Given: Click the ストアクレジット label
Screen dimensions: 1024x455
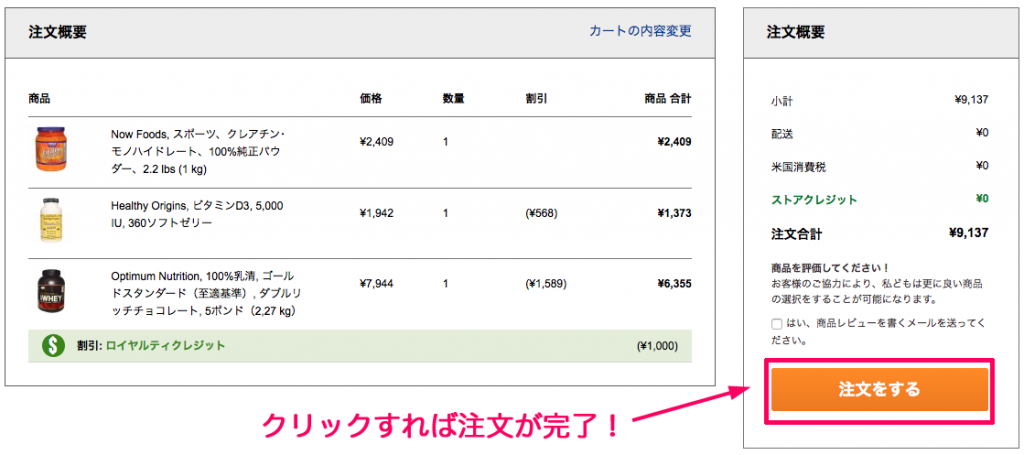Looking at the screenshot, I should [x=814, y=200].
